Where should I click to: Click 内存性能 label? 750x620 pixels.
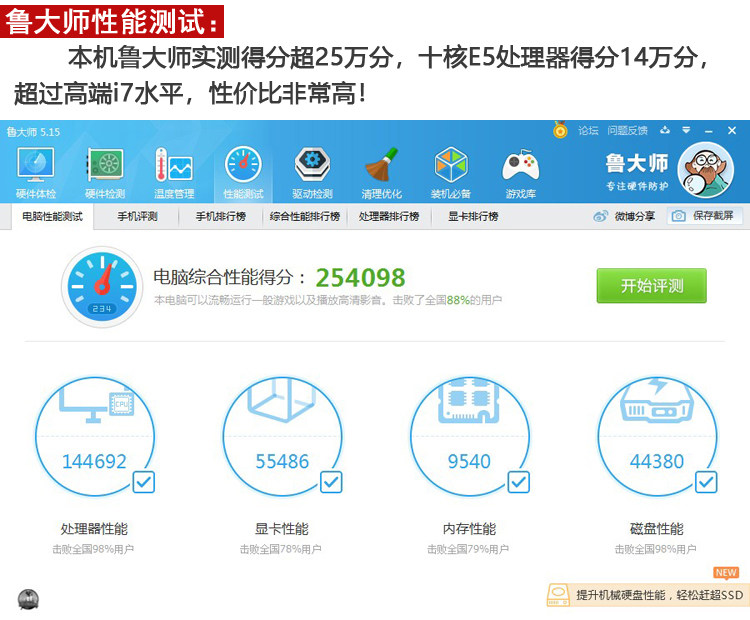coord(469,529)
